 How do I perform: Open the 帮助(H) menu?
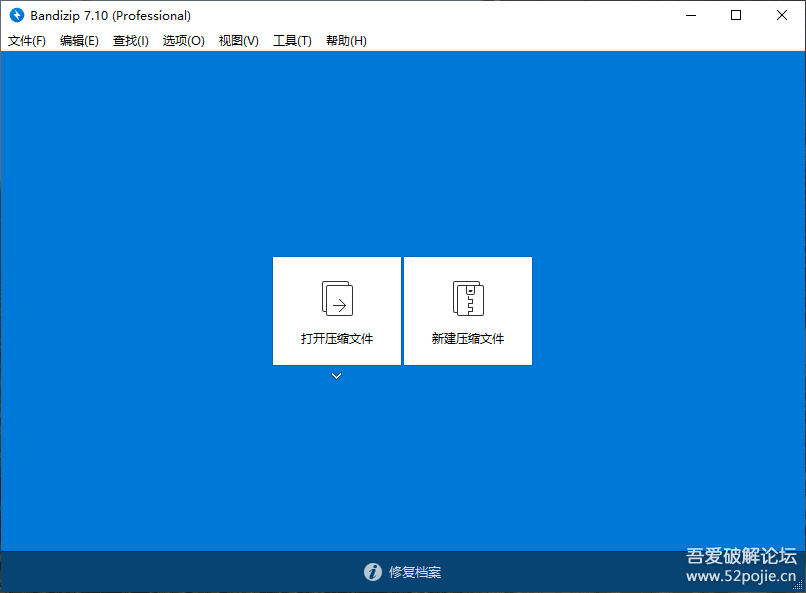(346, 41)
